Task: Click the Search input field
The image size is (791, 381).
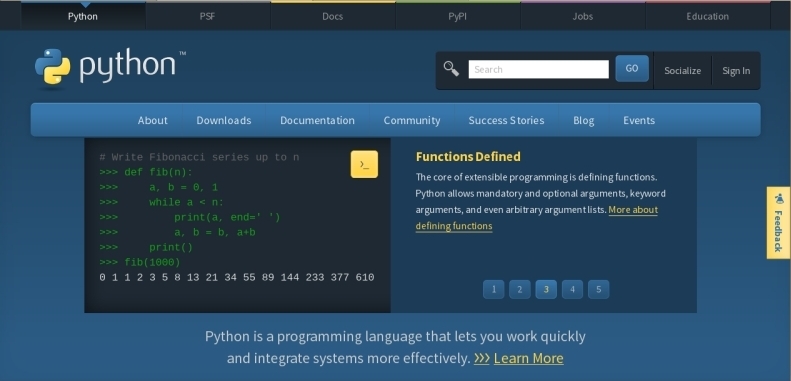Action: coord(538,70)
